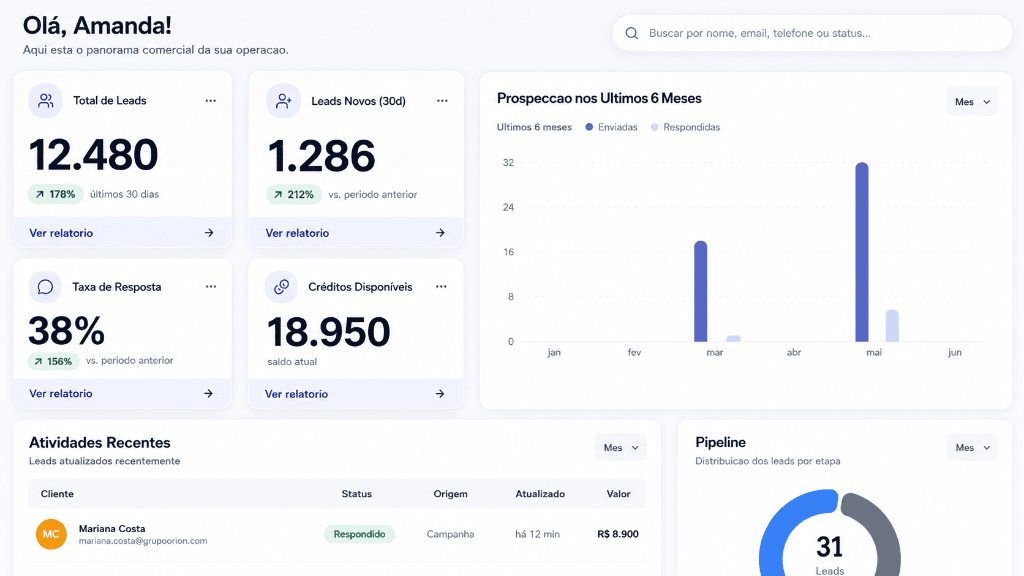The height and width of the screenshot is (576, 1024).
Task: Click the Respondido status badge
Action: pos(359,534)
